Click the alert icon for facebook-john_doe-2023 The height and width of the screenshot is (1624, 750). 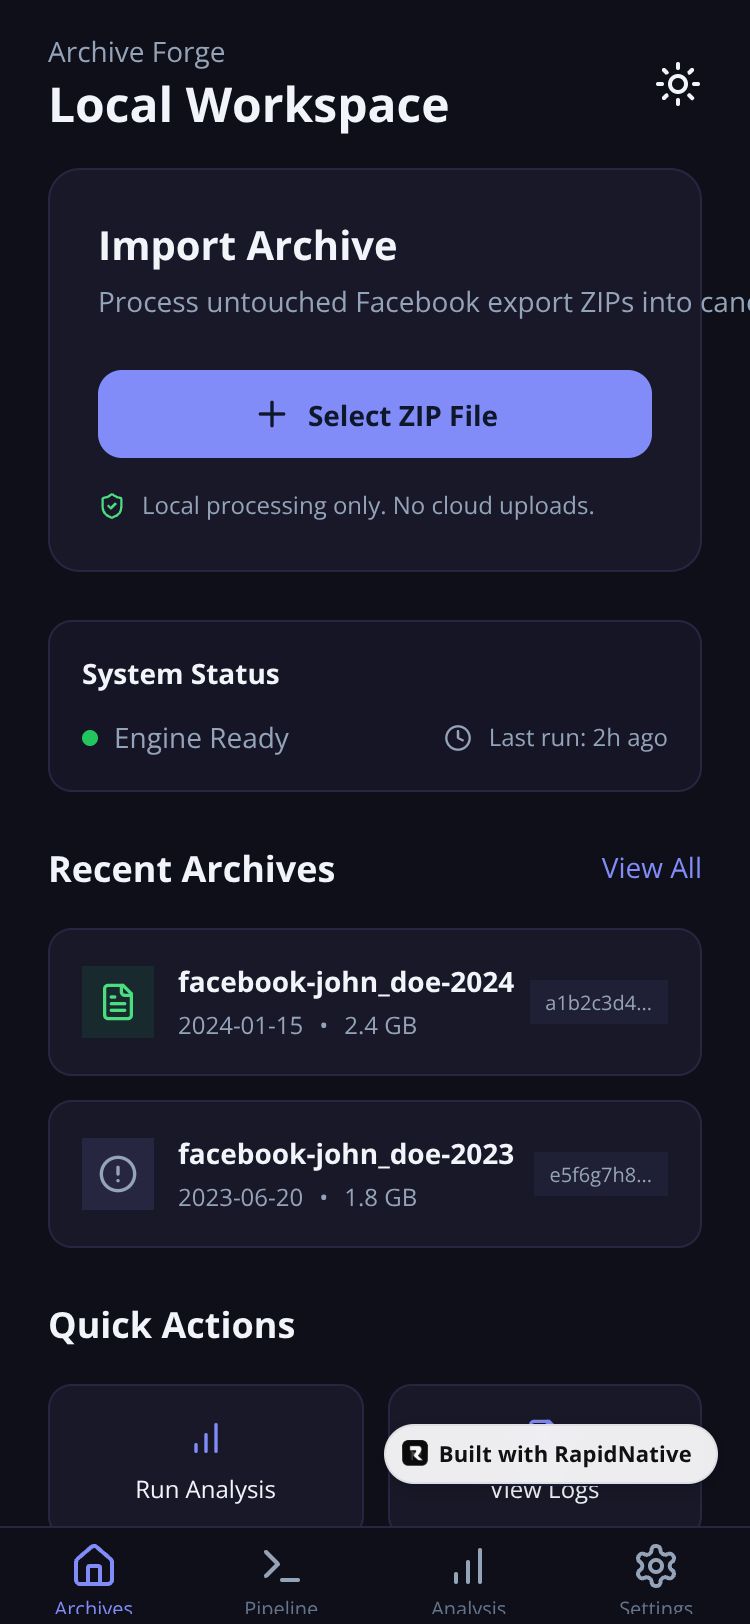pos(118,1174)
